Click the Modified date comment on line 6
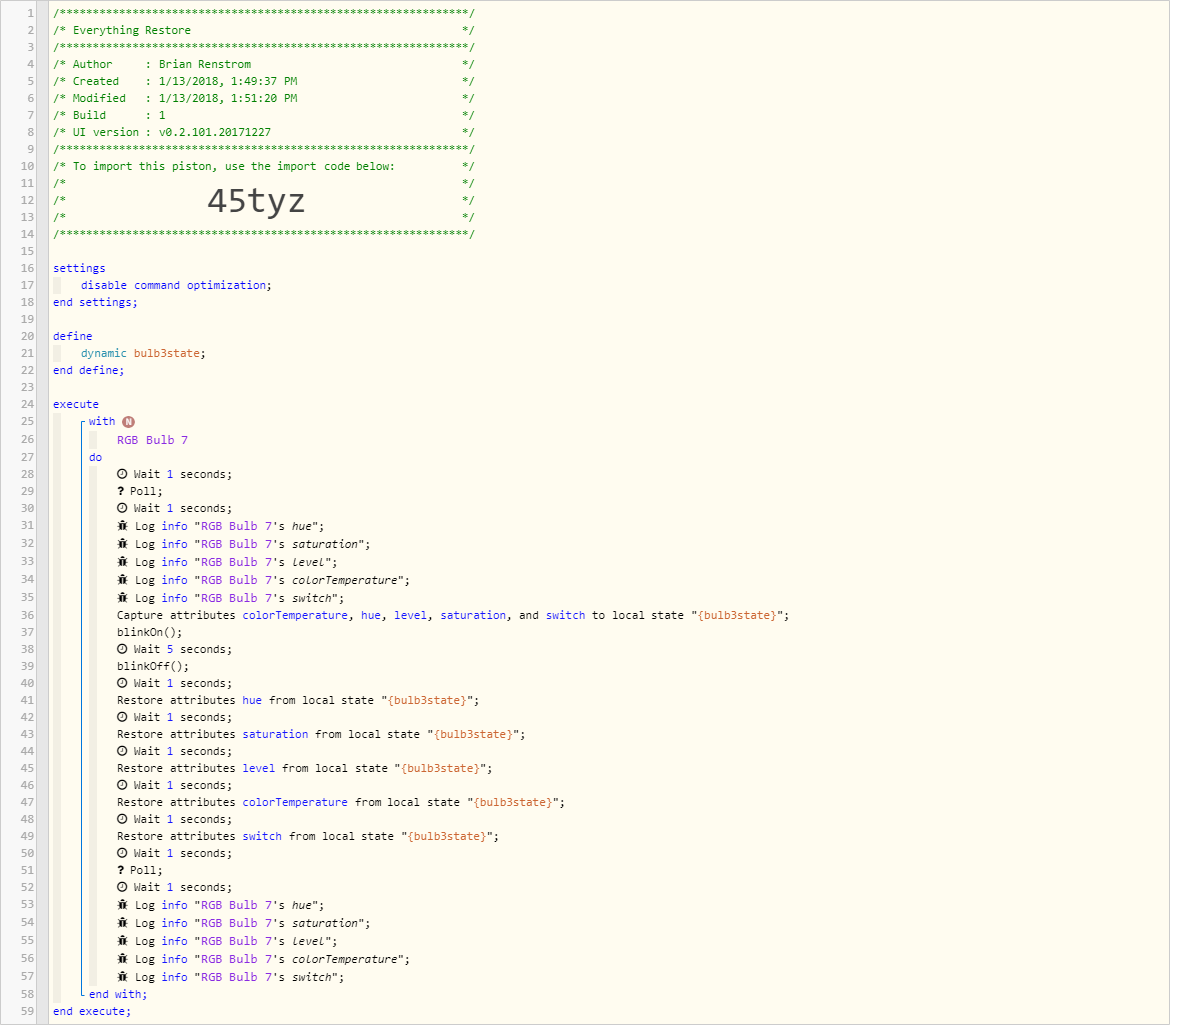The height and width of the screenshot is (1033, 1178). [264, 98]
